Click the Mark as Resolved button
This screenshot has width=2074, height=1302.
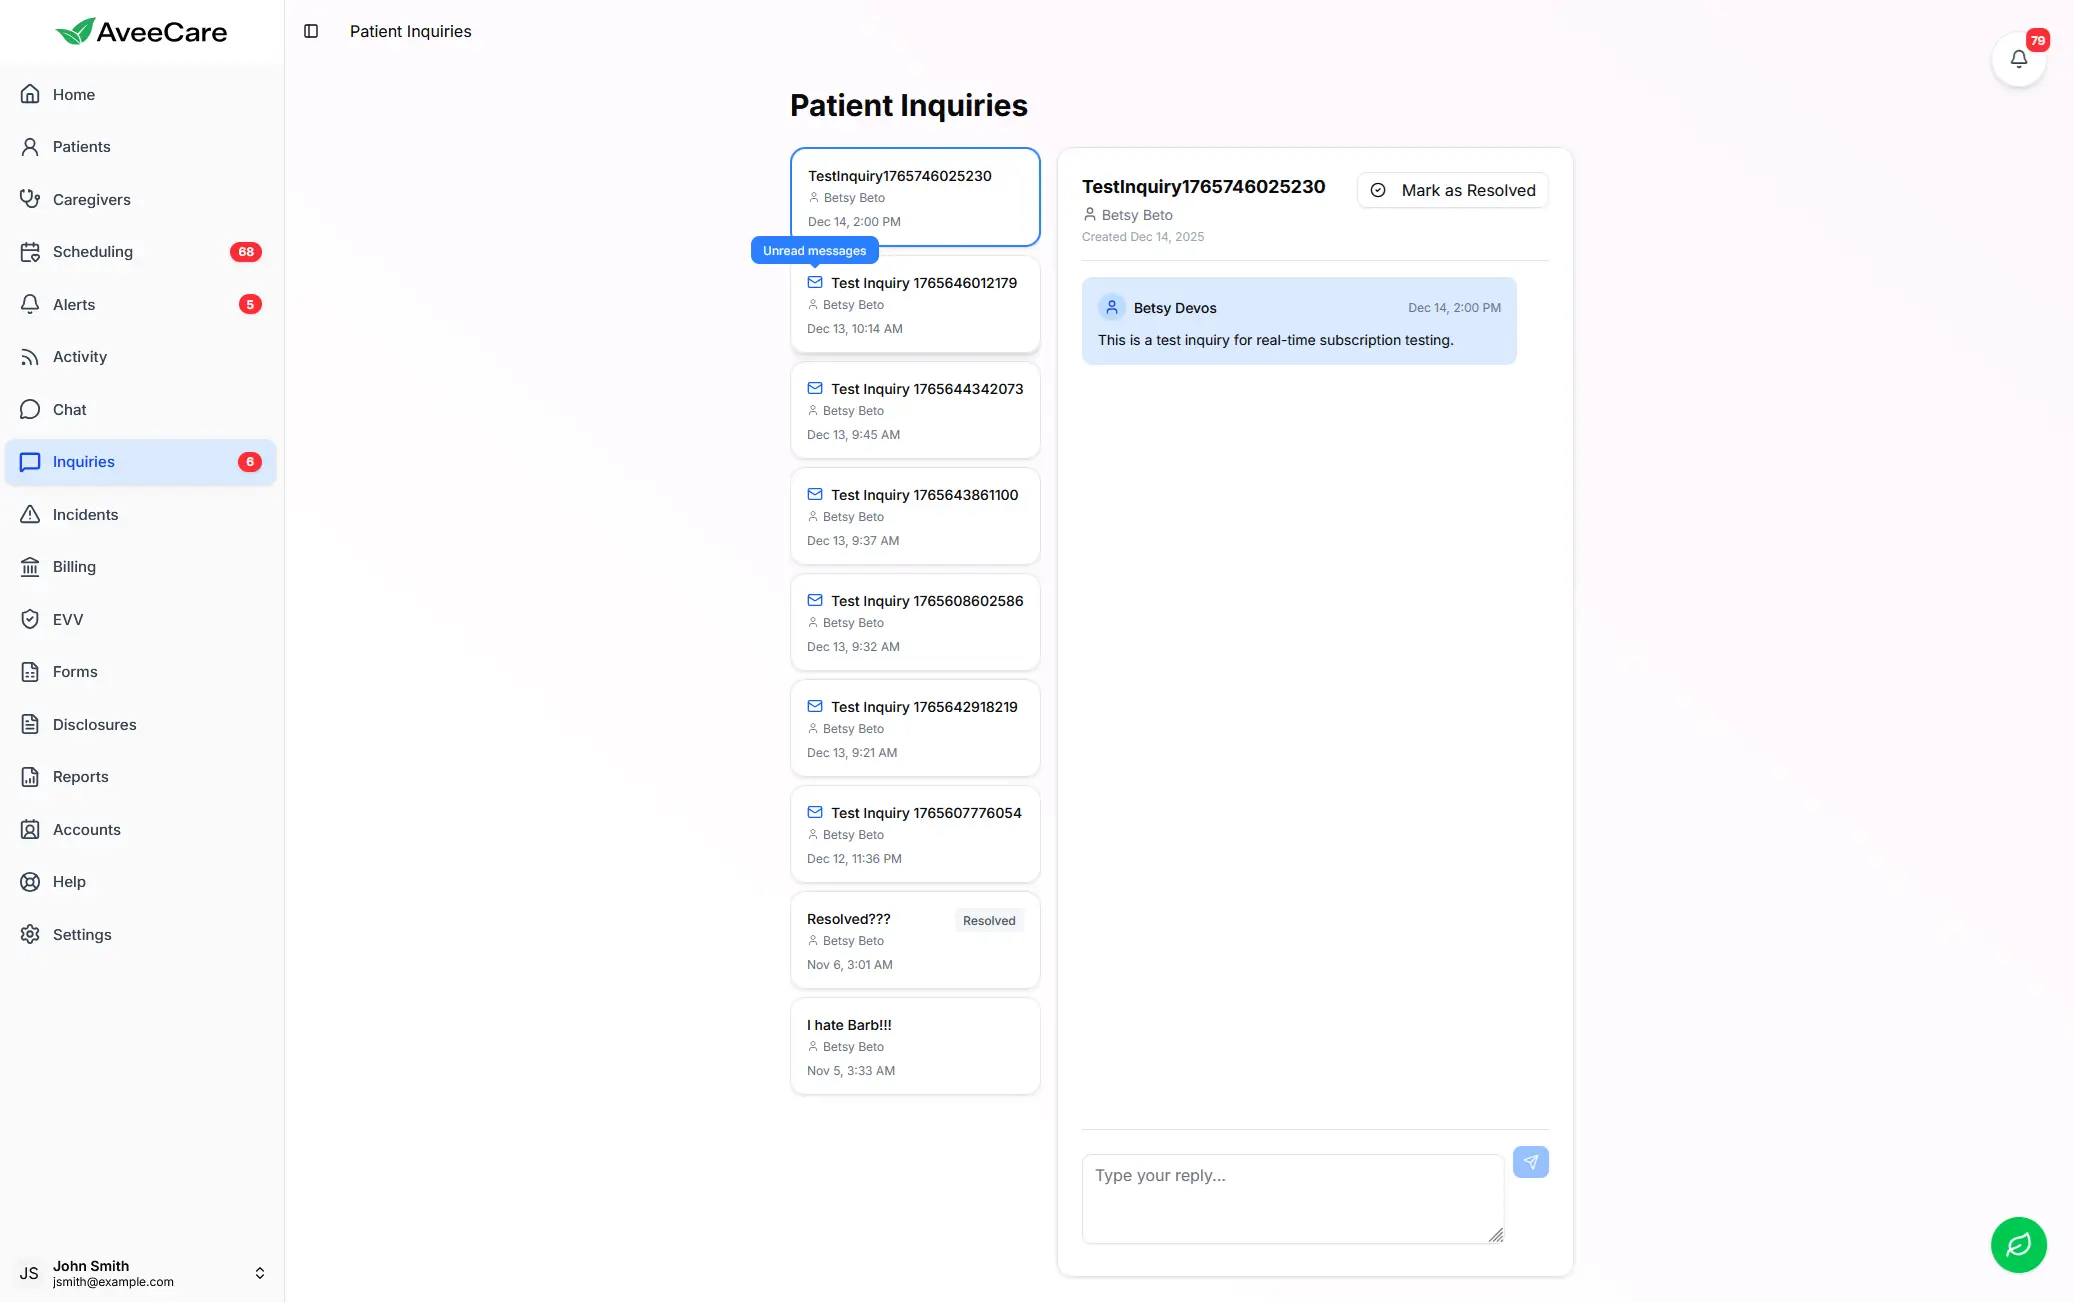pos(1452,190)
